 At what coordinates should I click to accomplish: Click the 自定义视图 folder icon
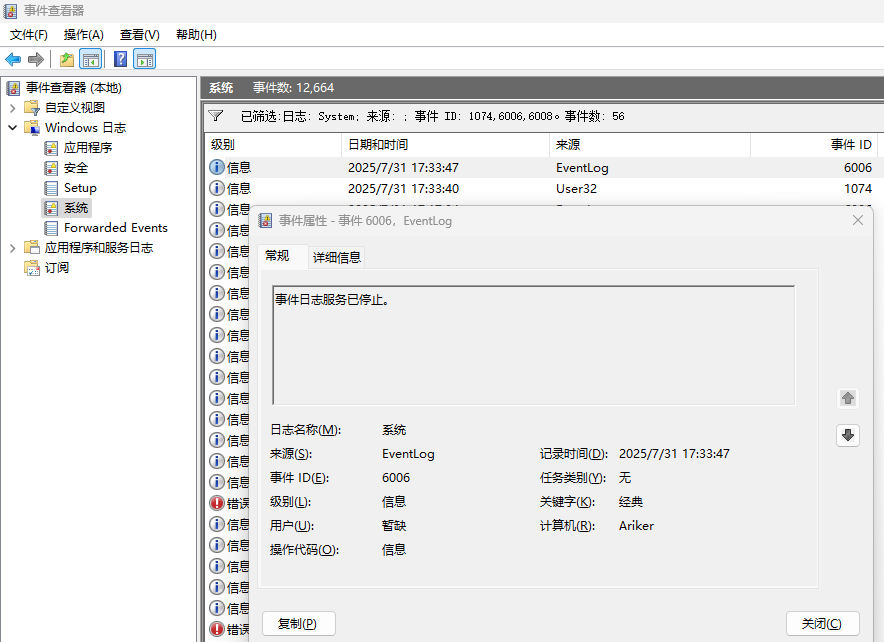click(32, 108)
